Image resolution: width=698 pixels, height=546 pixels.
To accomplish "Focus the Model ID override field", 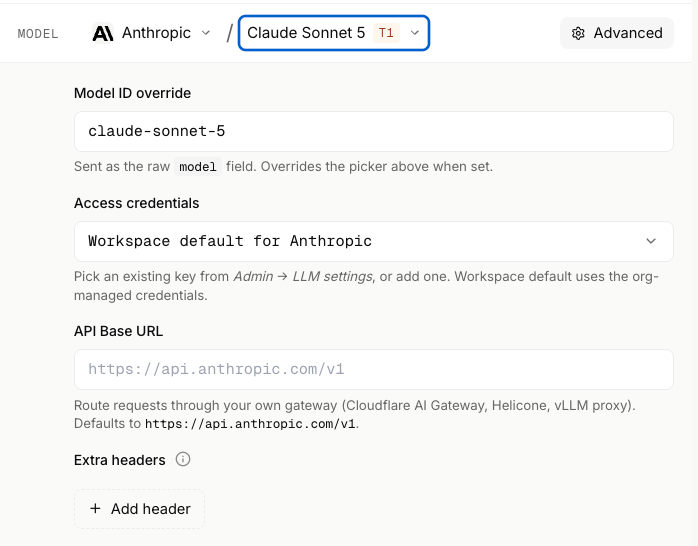I will click(x=373, y=131).
